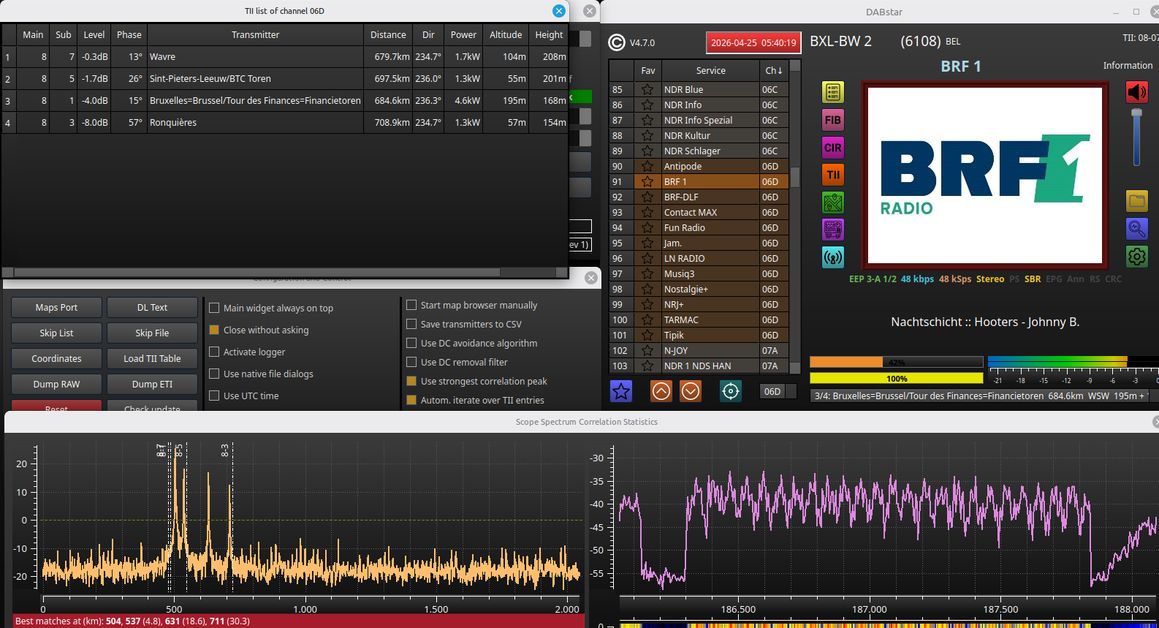Click the cyan antenna broadcast icon
This screenshot has height=628, width=1159.
coord(833,257)
